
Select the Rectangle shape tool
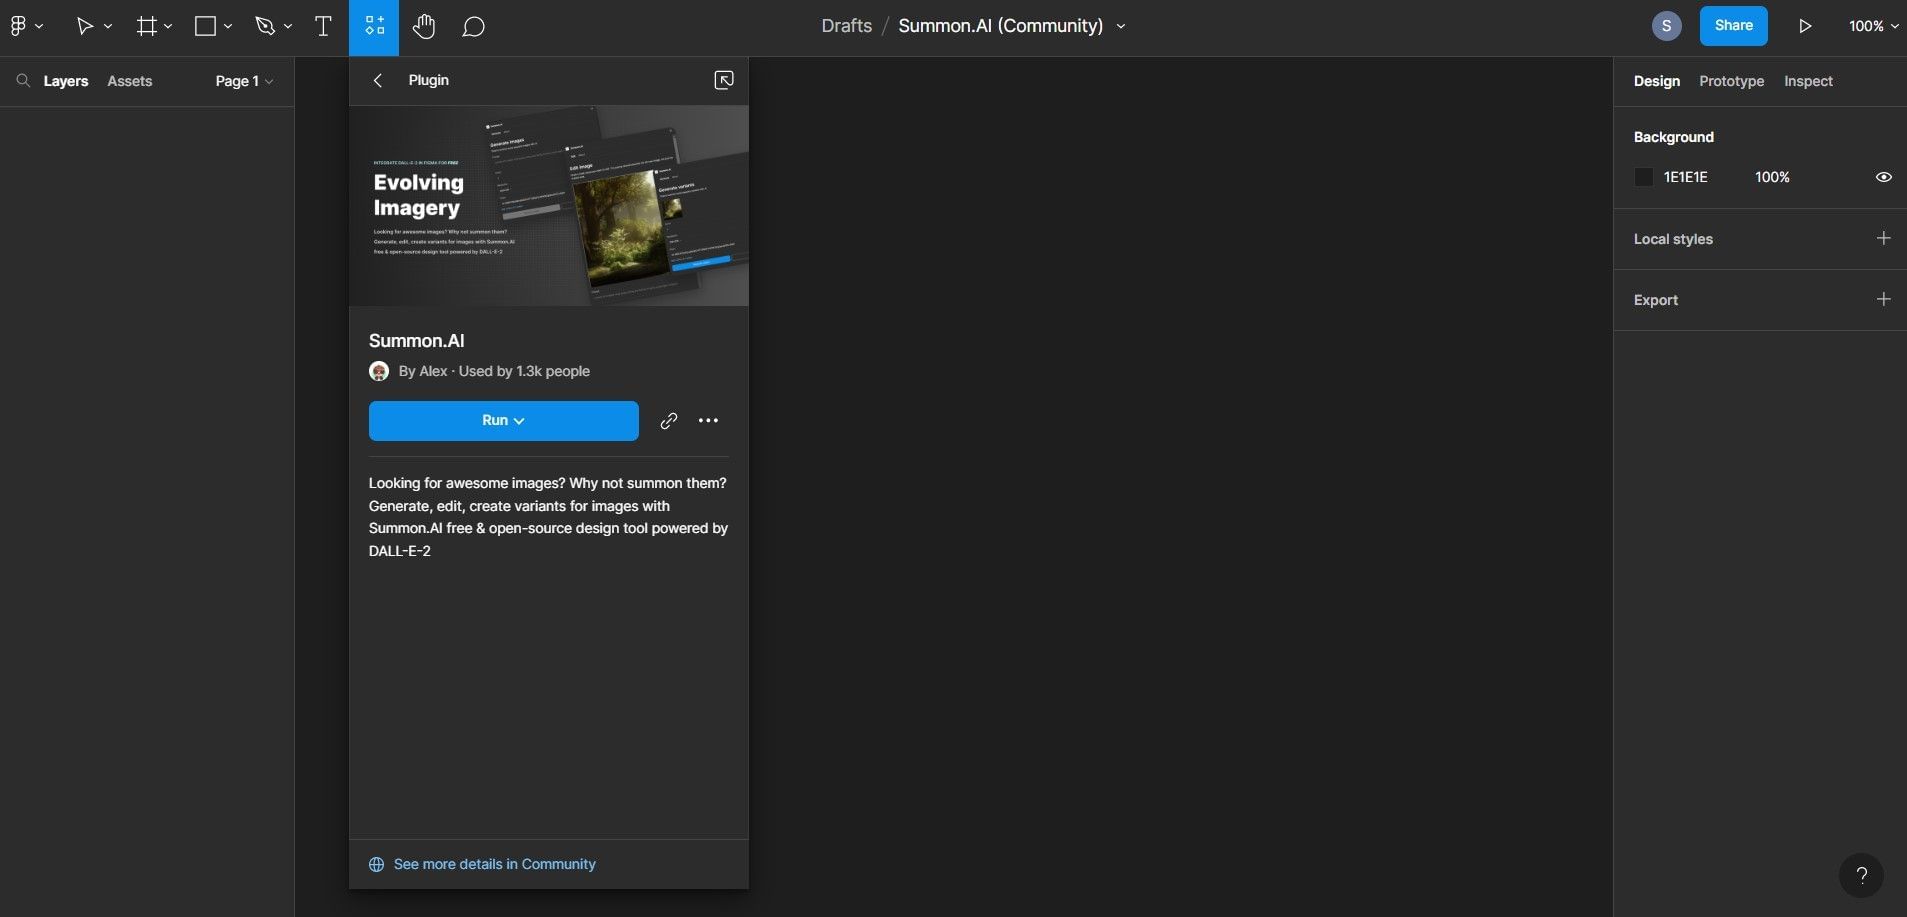[205, 26]
